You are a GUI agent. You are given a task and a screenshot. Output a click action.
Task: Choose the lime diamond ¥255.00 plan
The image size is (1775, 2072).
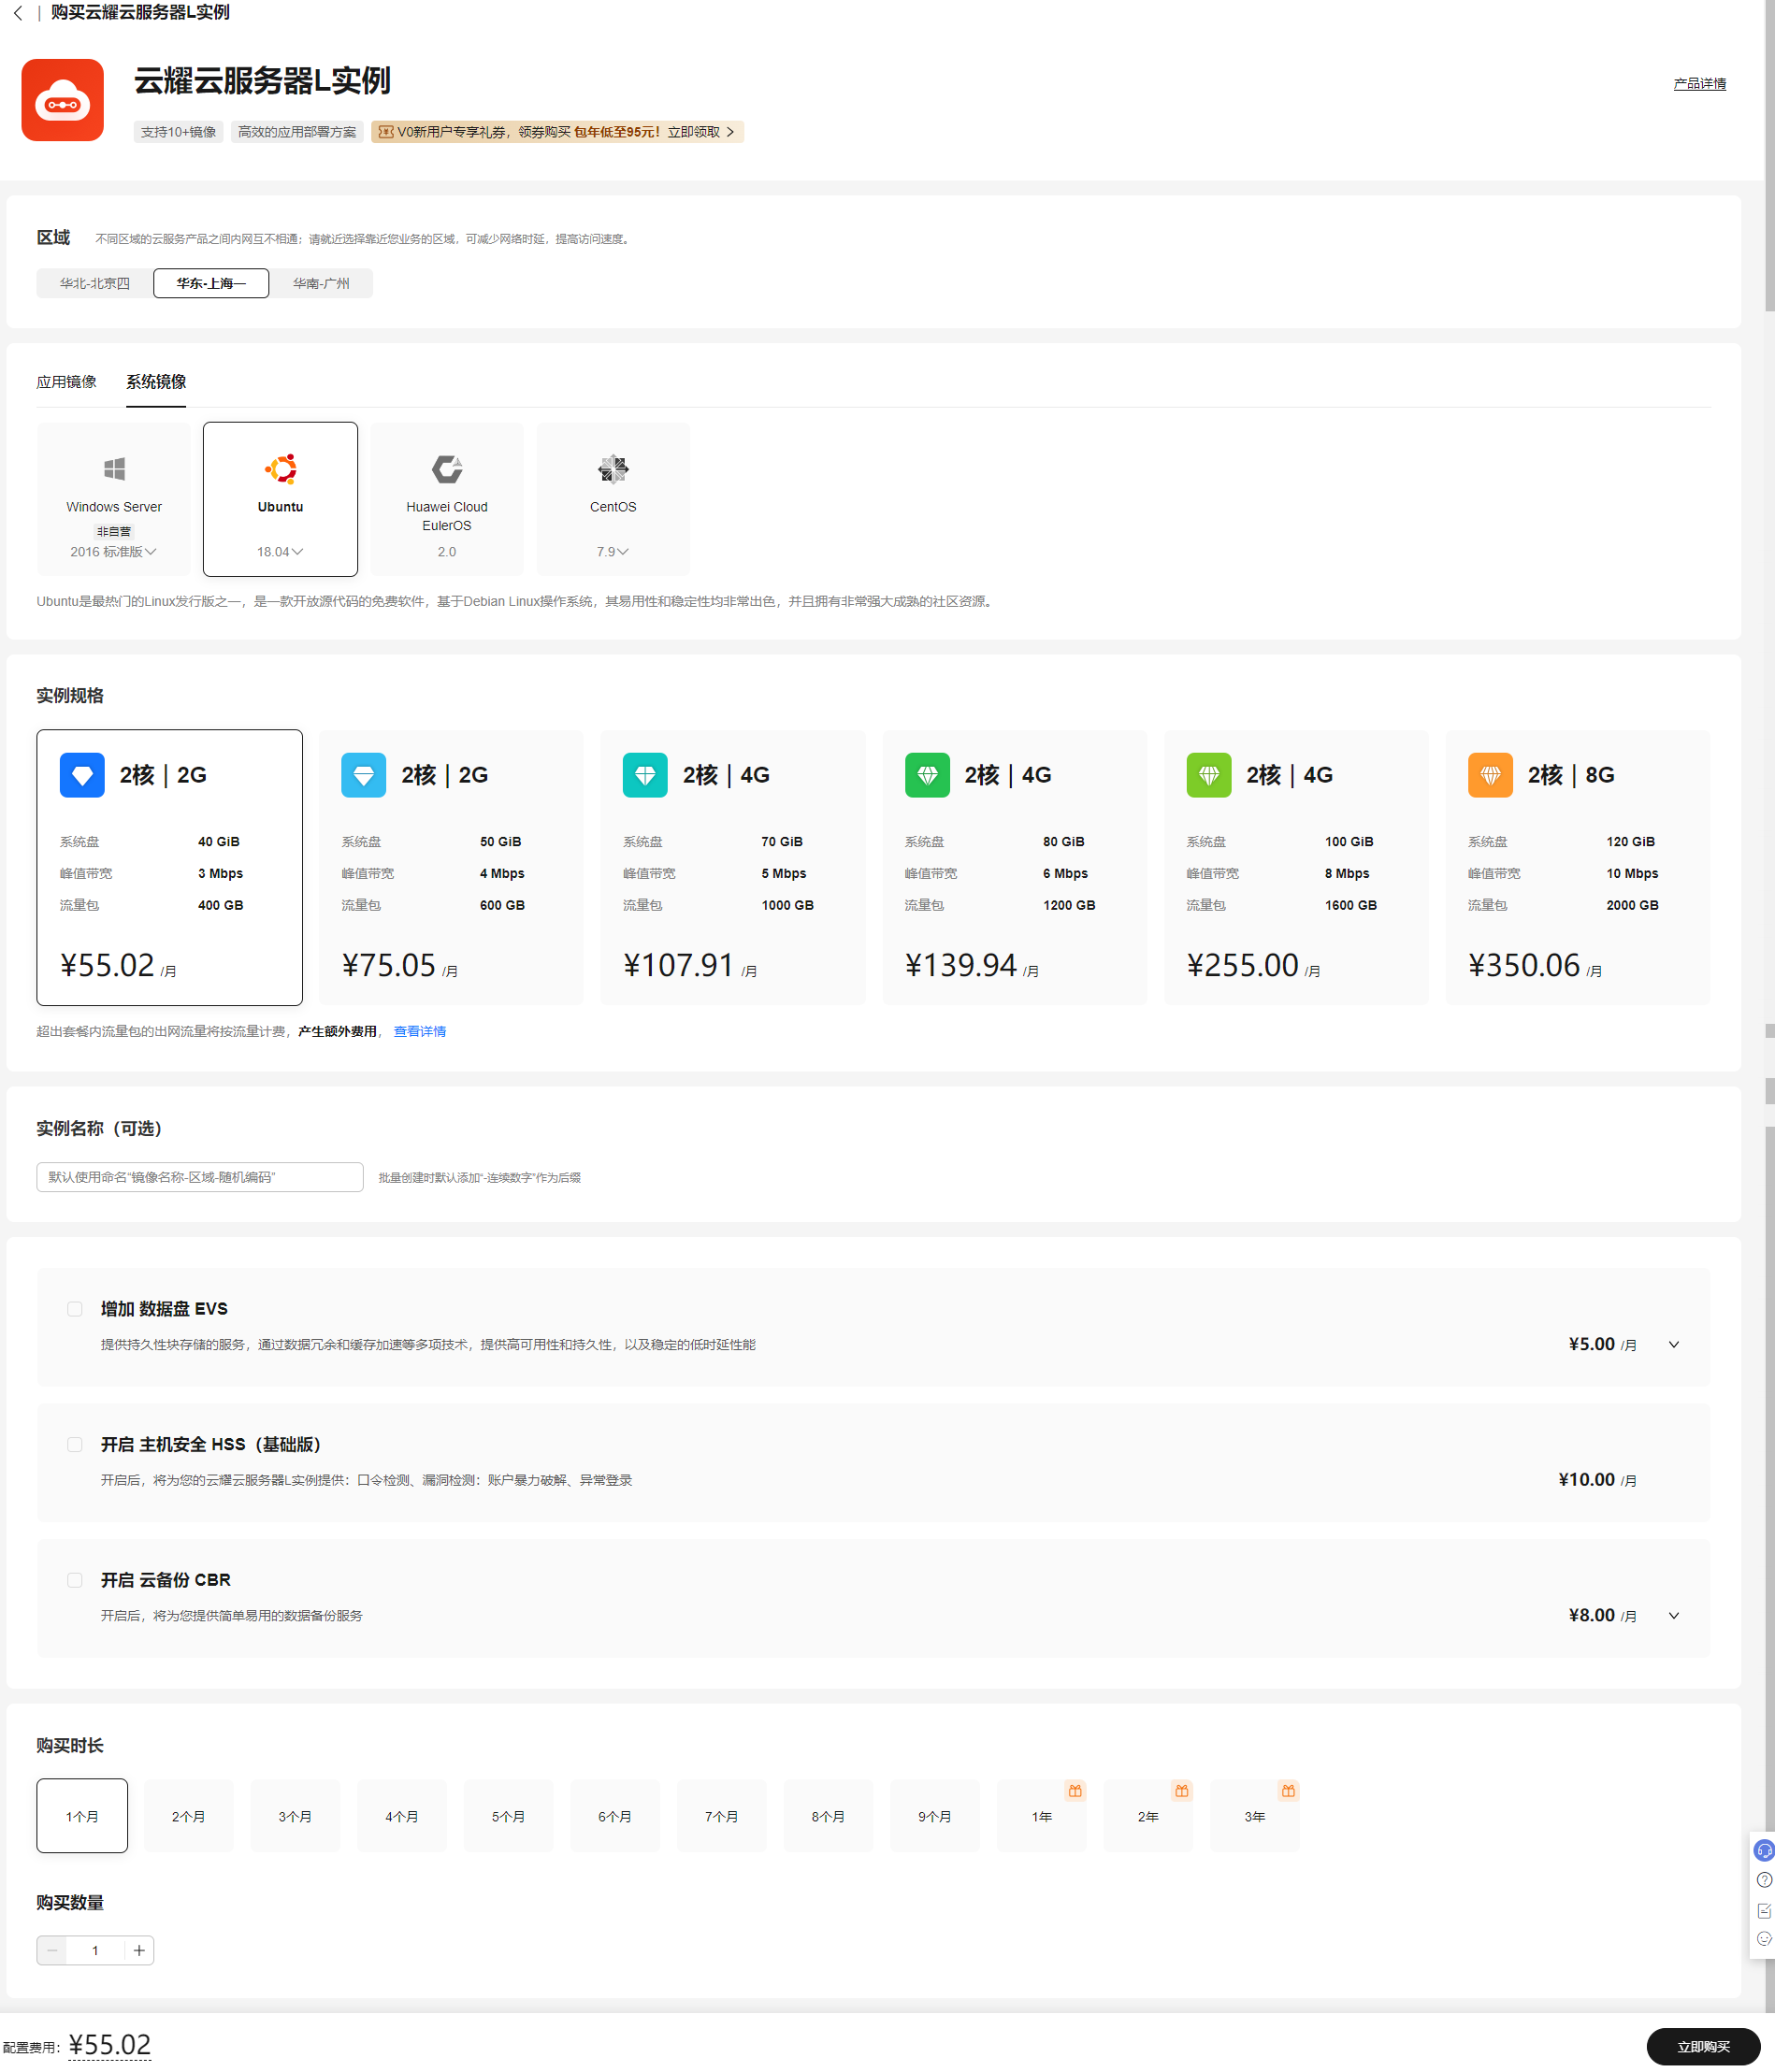pos(1297,867)
